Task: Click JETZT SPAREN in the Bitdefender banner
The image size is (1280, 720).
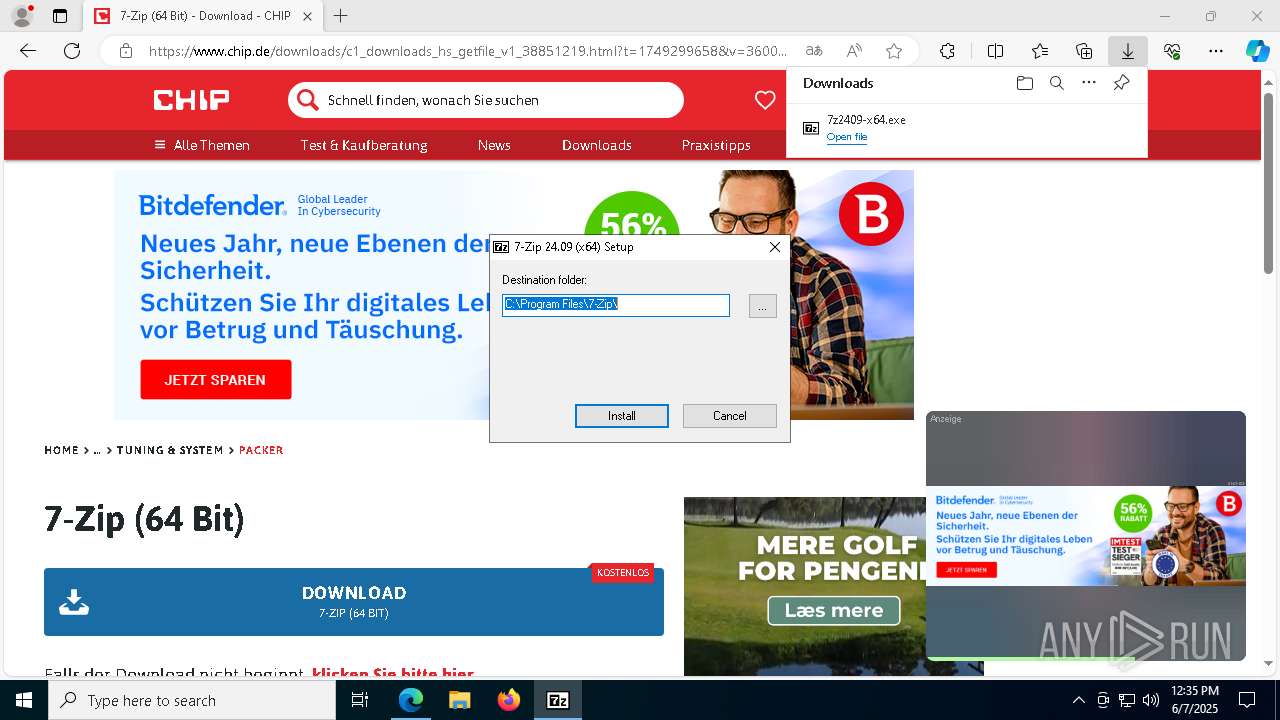Action: tap(216, 380)
